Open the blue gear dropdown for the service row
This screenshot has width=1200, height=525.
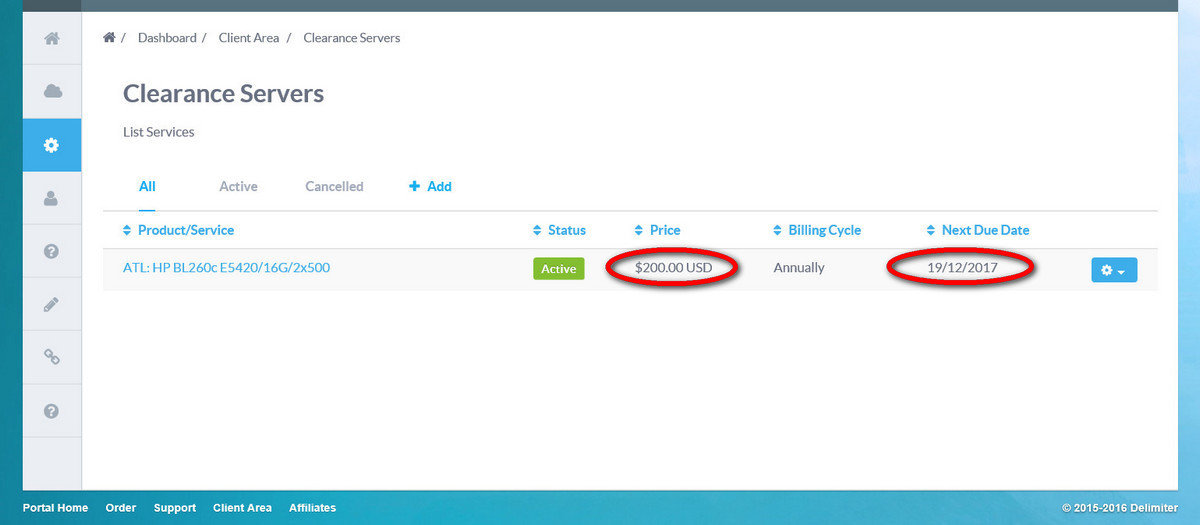tap(1113, 270)
